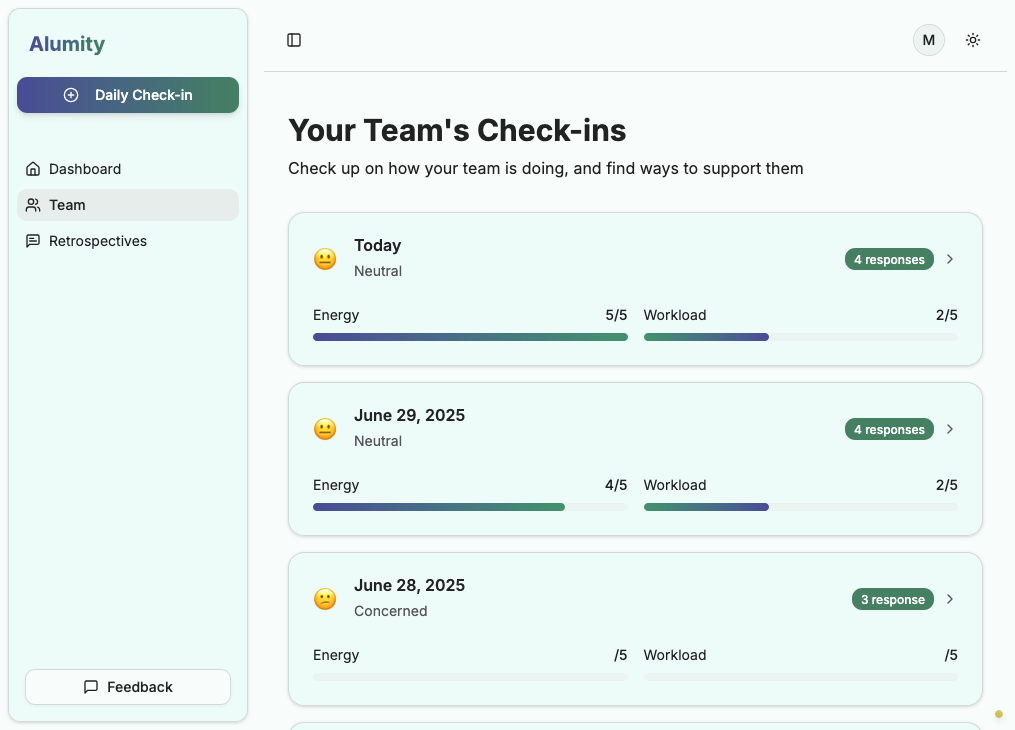This screenshot has height=730, width=1015.
Task: Open the M user avatar menu
Action: tap(928, 40)
